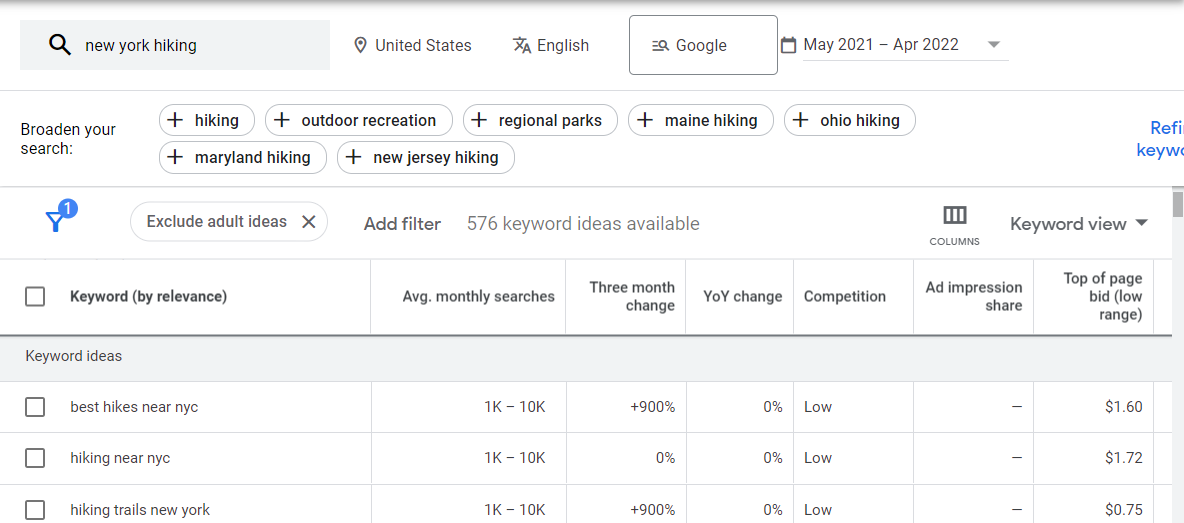Viewport: 1184px width, 523px height.
Task: Sort by the Competition column header
Action: coord(844,296)
